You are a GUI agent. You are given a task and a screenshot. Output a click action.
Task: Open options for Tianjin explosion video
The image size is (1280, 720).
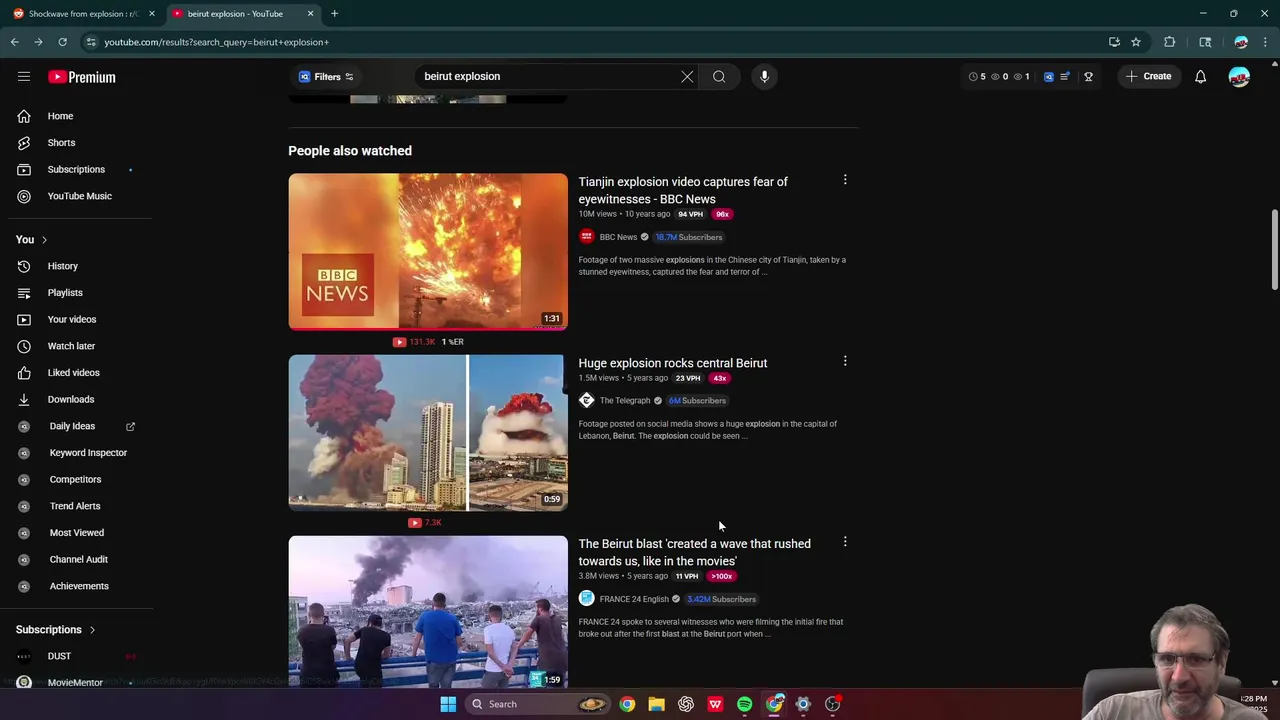tap(845, 180)
